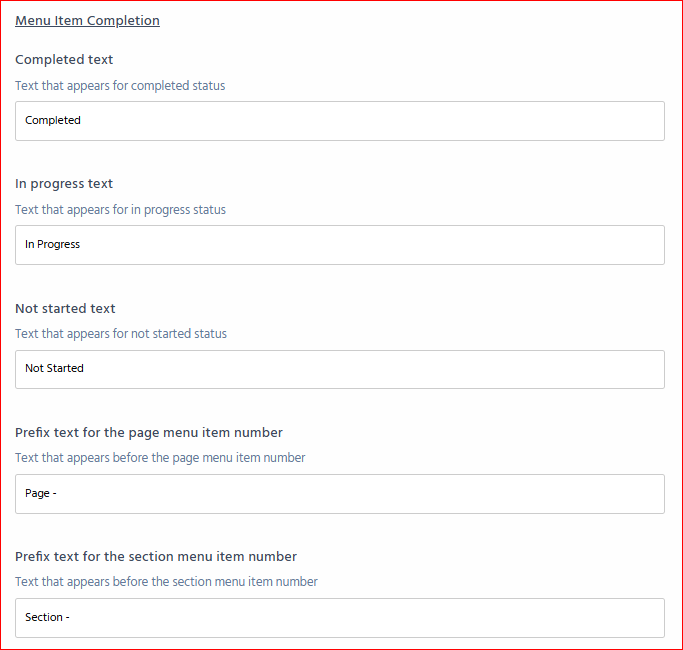
Task: Focus the page menu item prefix input
Action: (340, 494)
